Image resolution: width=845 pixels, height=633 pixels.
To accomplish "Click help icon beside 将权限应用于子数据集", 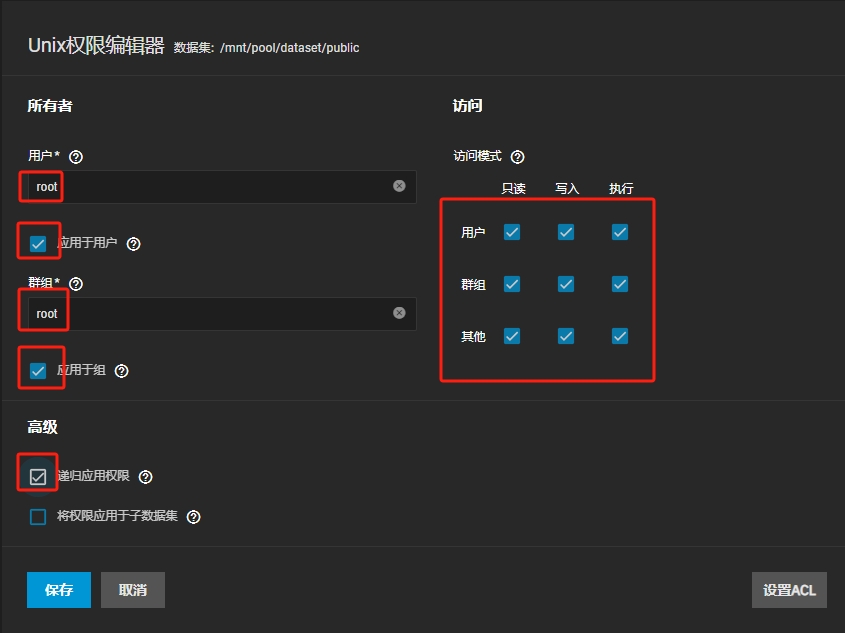I will (194, 517).
